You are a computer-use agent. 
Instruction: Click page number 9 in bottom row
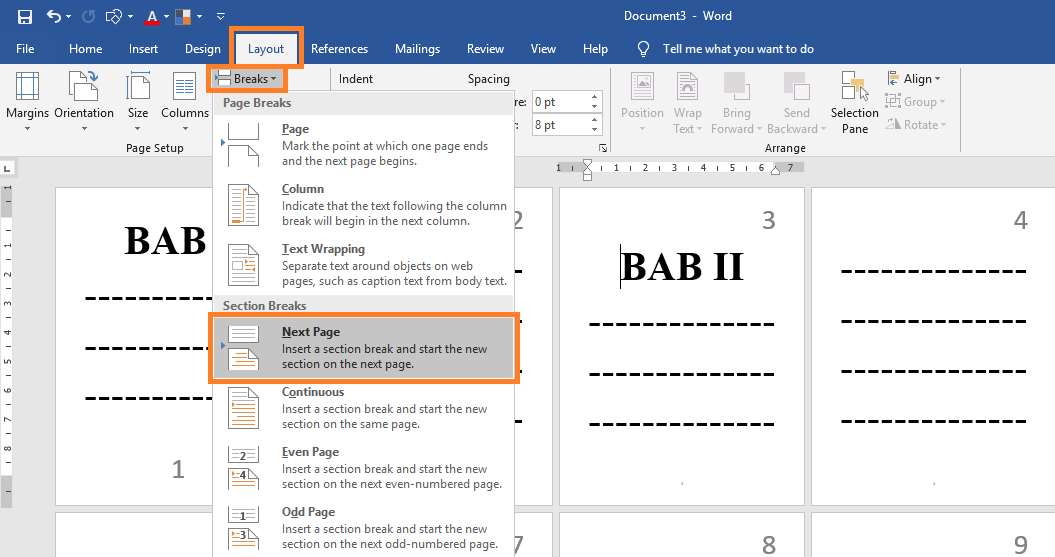1021,544
